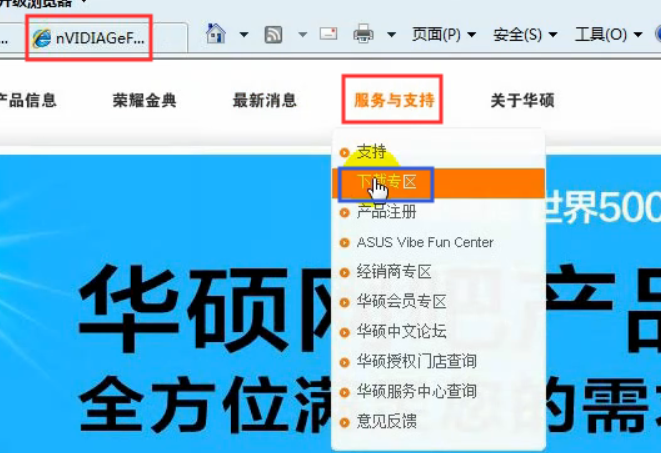Open the 页面(P) menu
Screen dimensions: 661x453
(x=443, y=35)
